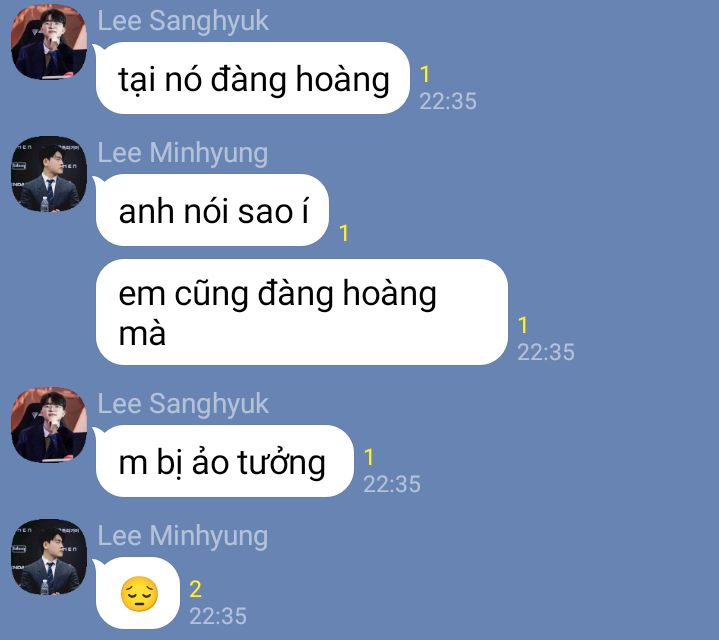Viewport: 719px width, 640px height.
Task: Click the 22:35 timestamp next to emoji message
Action: [218, 616]
